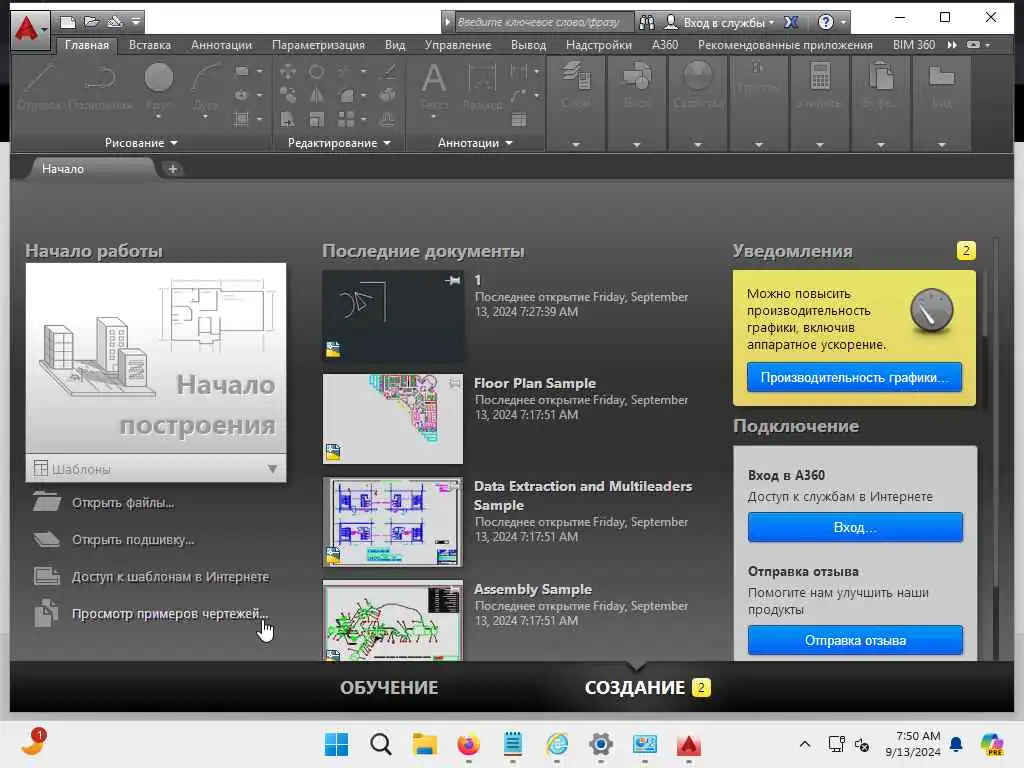Viewport: 1024px width, 768px height.
Task: Switch to the СОЗДАНИЕ page
Action: [x=635, y=688]
